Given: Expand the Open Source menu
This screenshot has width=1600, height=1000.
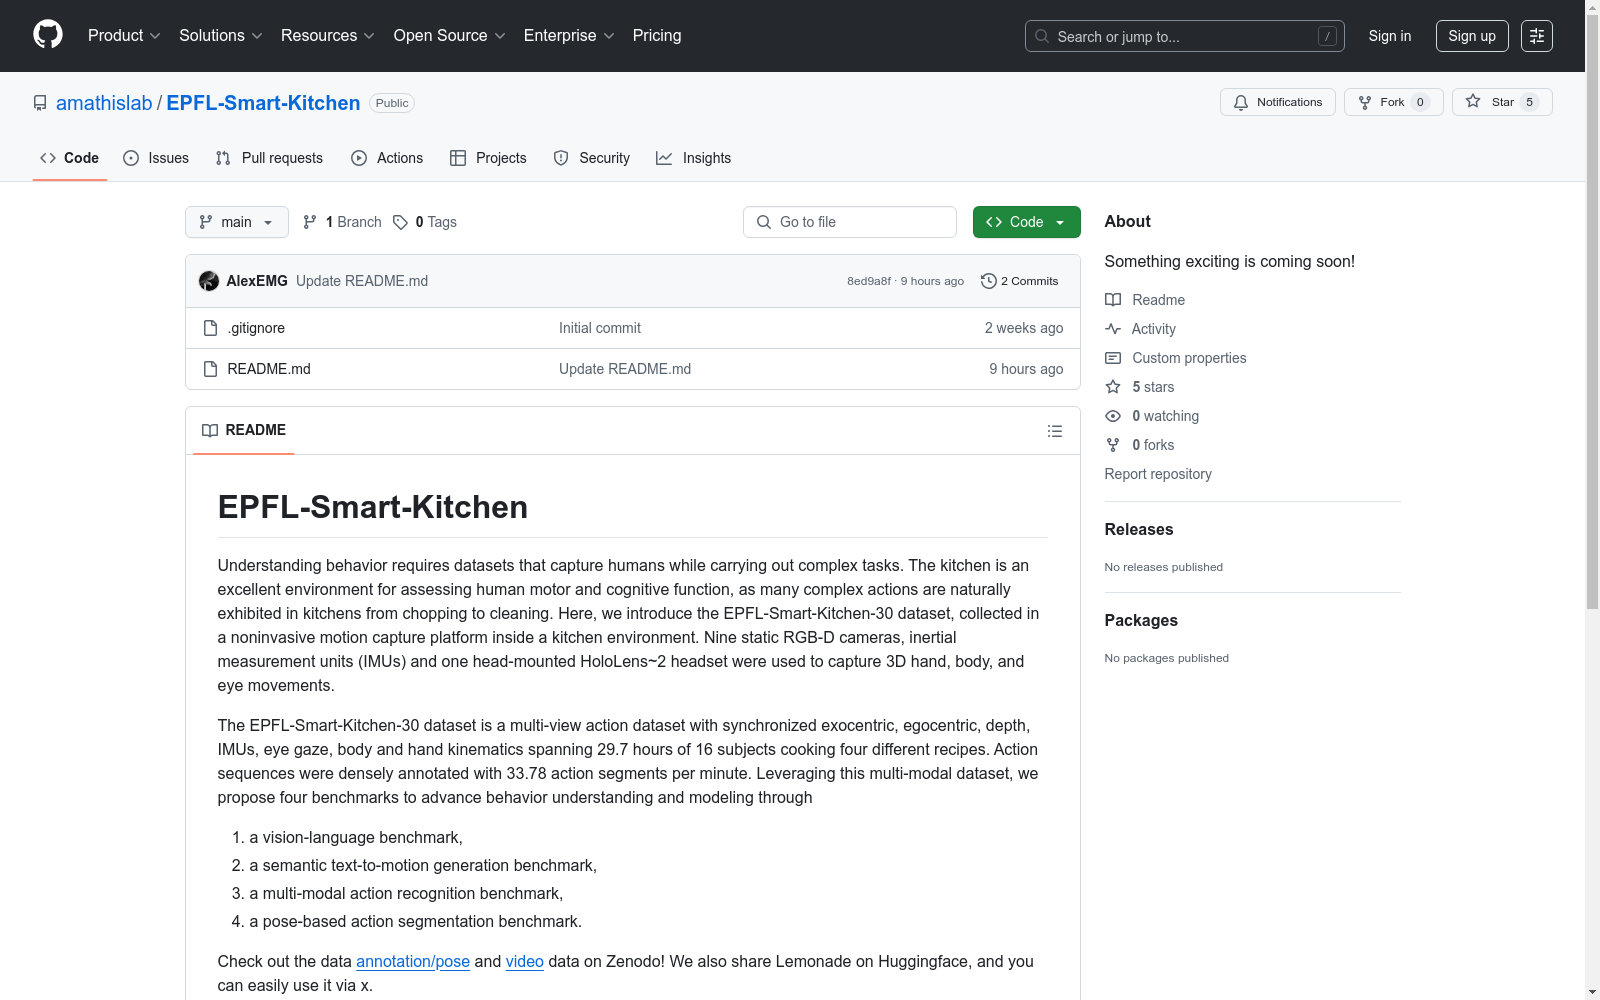Looking at the screenshot, I should 449,35.
